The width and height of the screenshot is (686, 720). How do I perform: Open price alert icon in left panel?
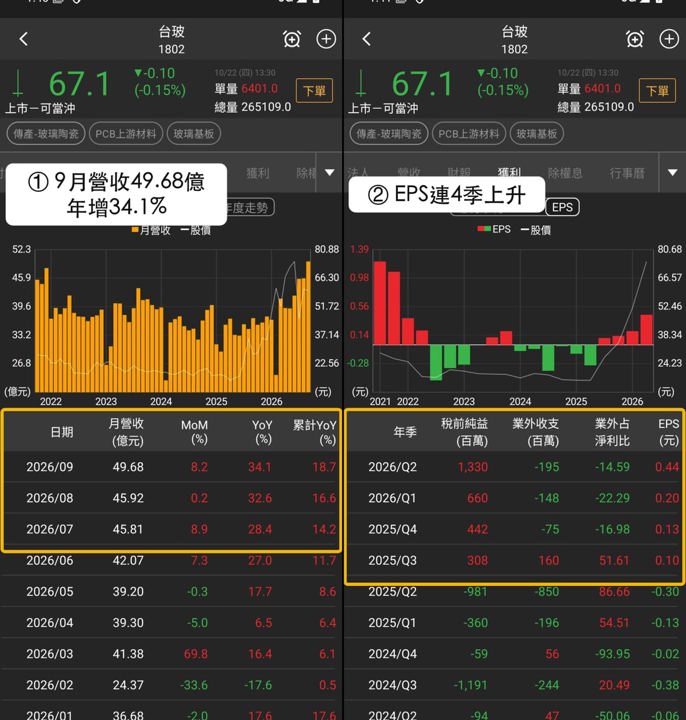(292, 39)
